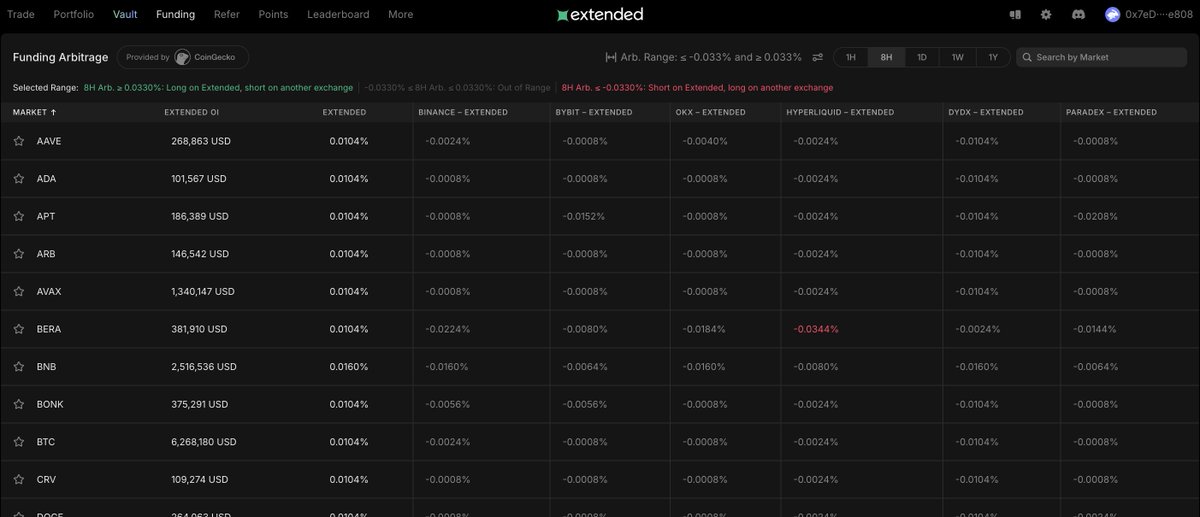This screenshot has height=517, width=1200.
Task: Click the Funding Arbitrage title
Action: click(x=59, y=57)
